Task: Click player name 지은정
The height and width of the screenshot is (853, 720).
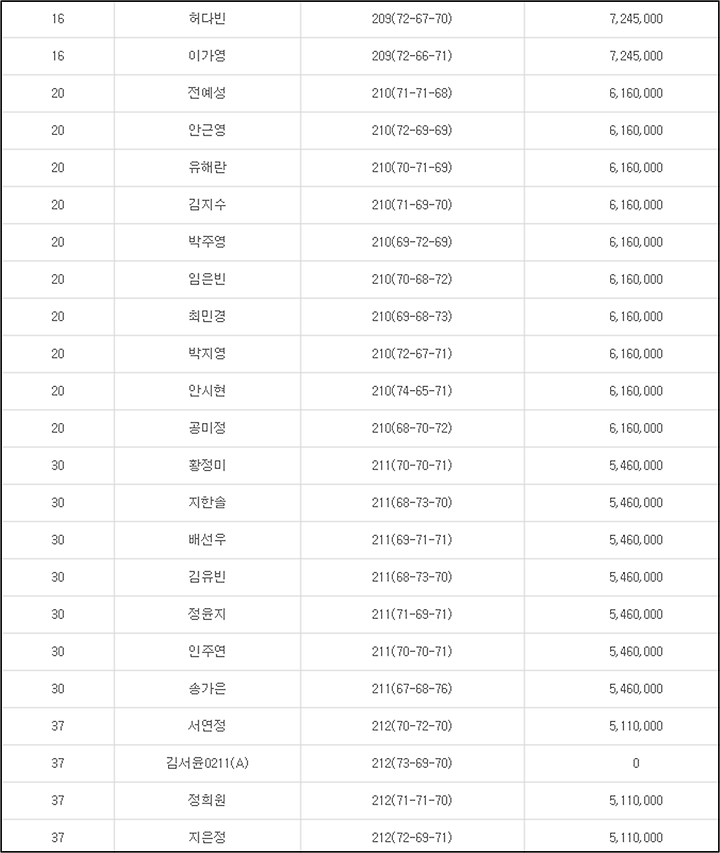Action: click(207, 838)
